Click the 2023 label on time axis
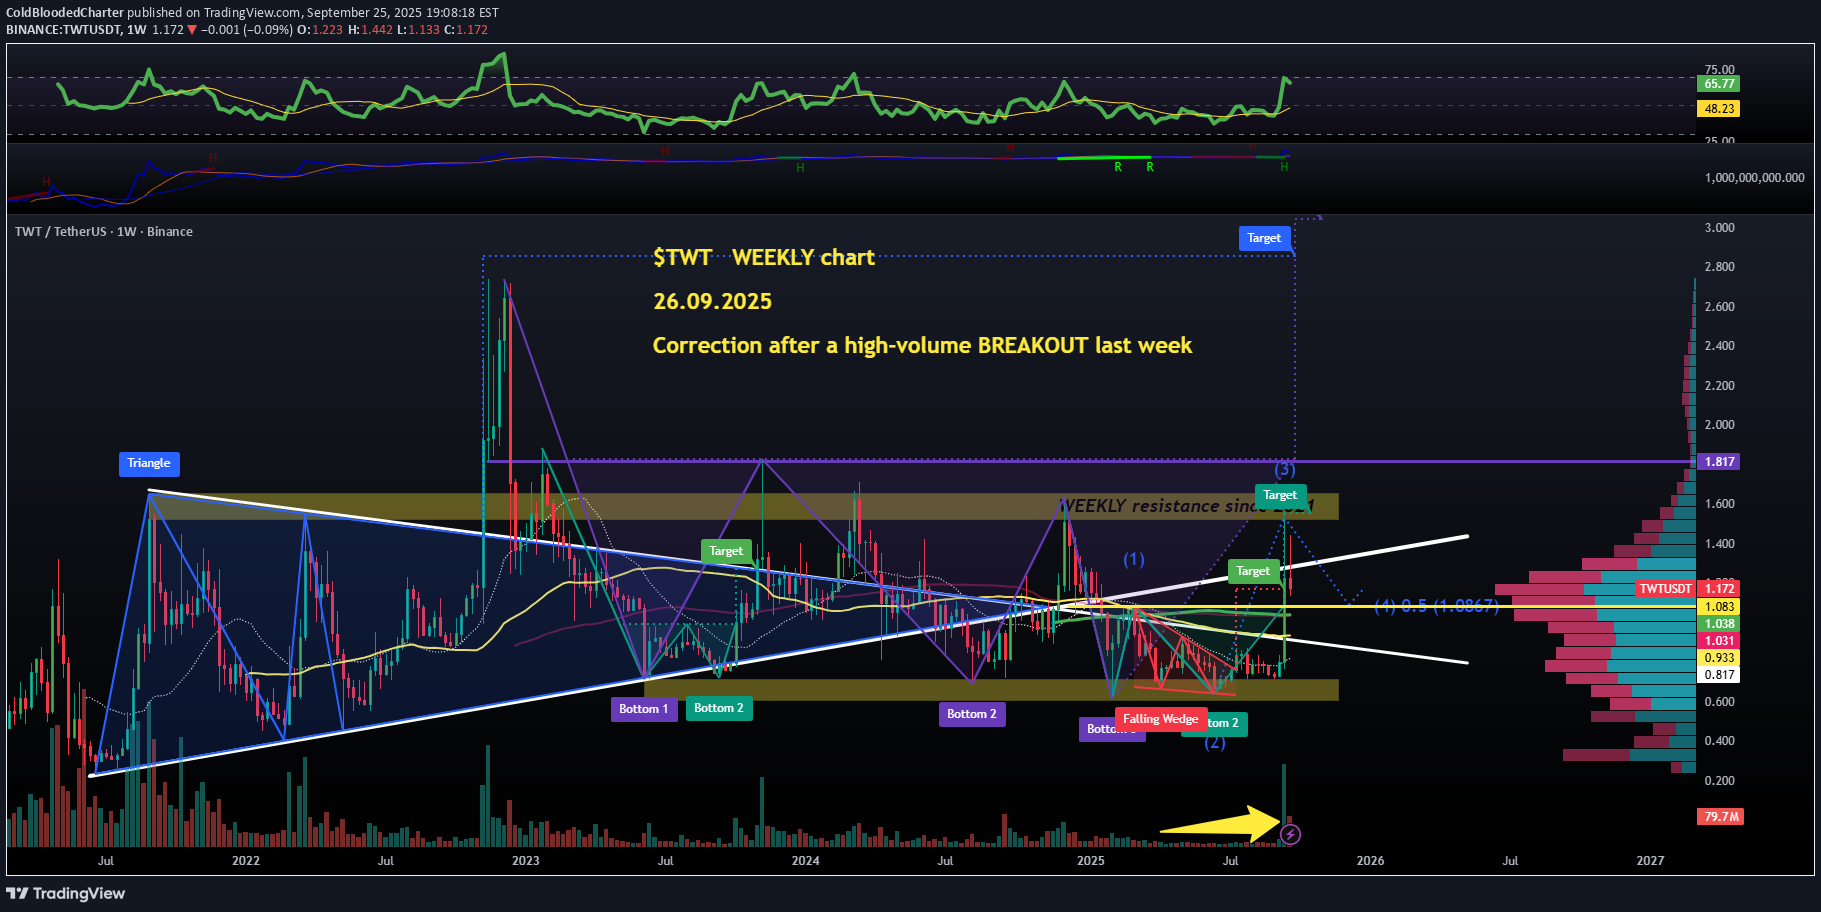This screenshot has width=1821, height=912. pos(525,861)
